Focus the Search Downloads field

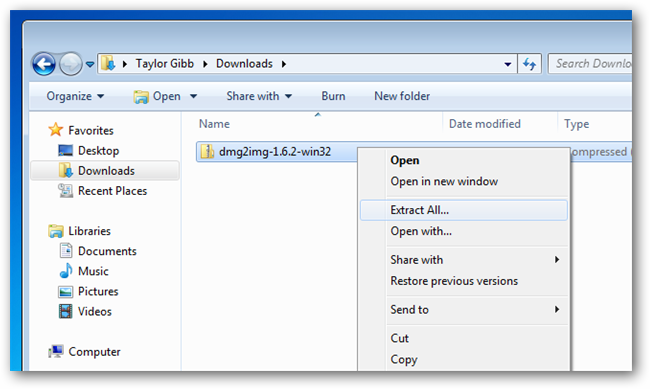(590, 63)
